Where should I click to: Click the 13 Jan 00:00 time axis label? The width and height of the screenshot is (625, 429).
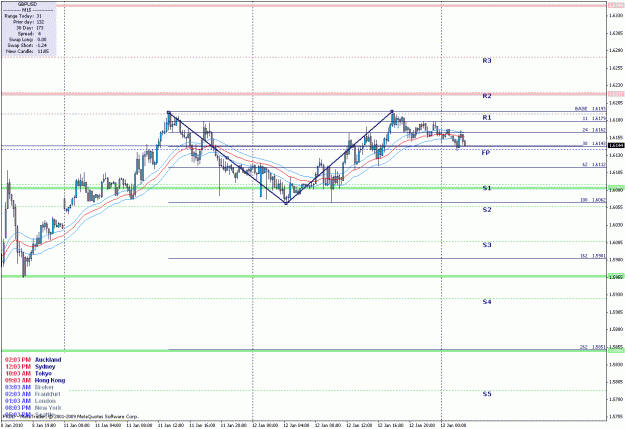(454, 425)
